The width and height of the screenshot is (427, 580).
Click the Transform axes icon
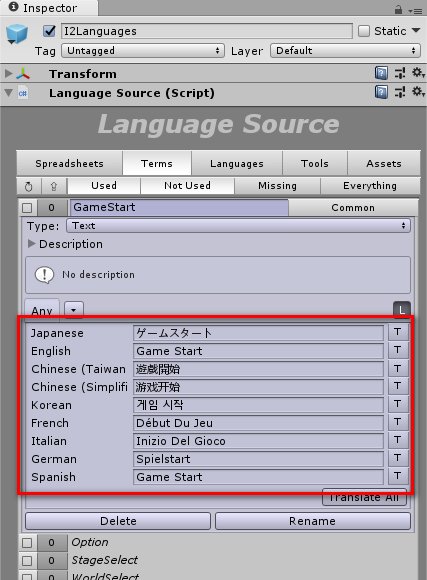23,74
